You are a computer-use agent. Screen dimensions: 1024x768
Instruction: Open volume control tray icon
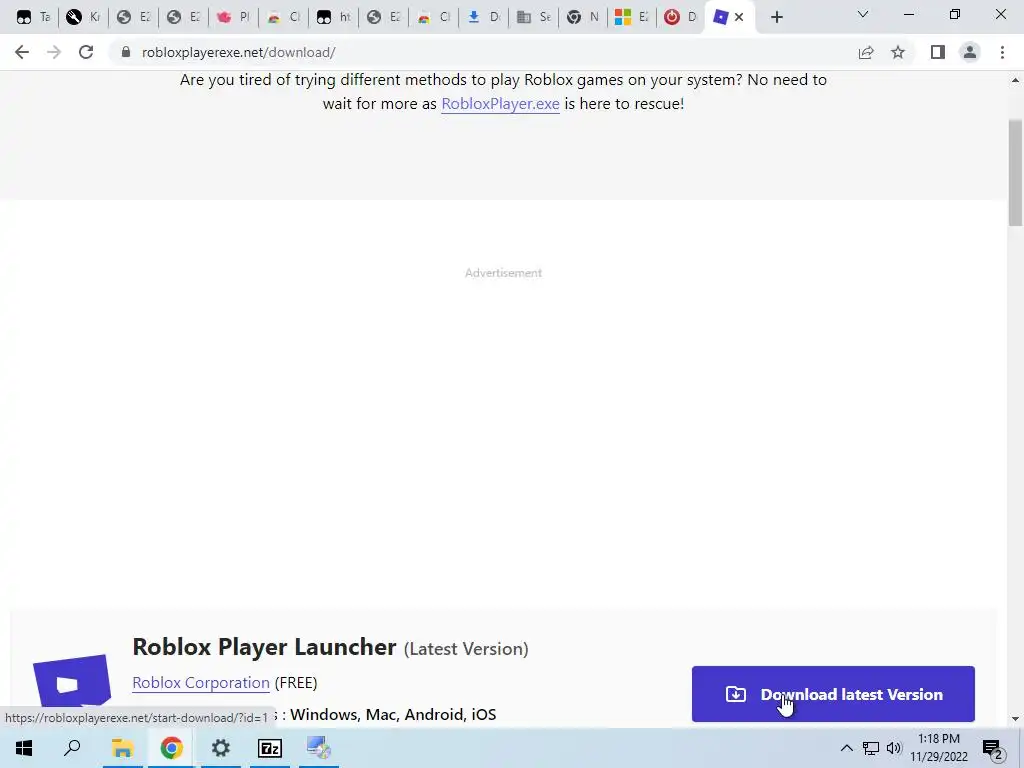(894, 748)
